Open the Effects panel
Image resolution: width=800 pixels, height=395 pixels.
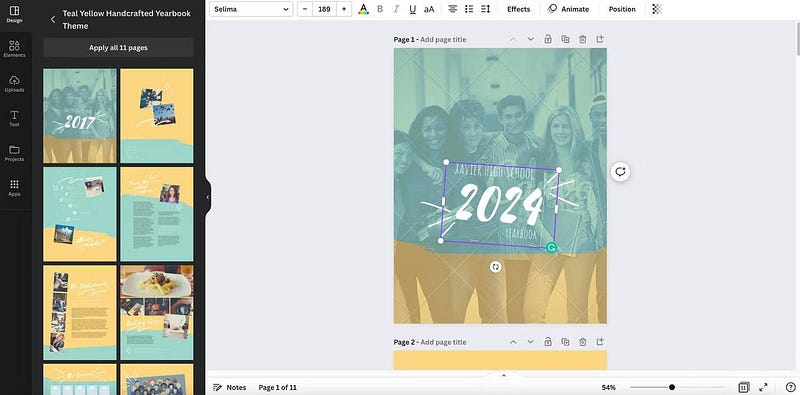[518, 9]
